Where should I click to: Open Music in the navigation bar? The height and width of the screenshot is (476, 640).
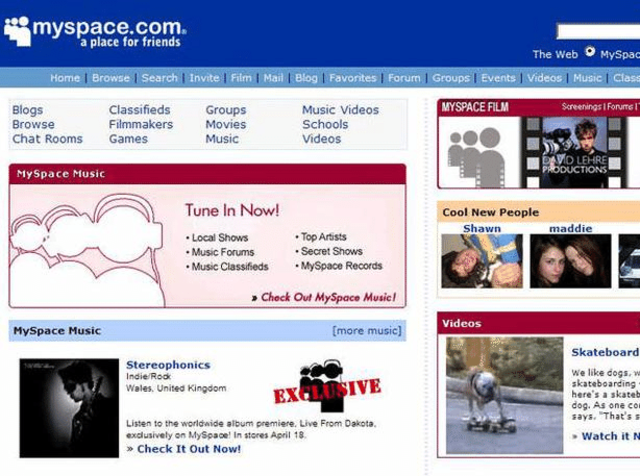[x=587, y=78]
